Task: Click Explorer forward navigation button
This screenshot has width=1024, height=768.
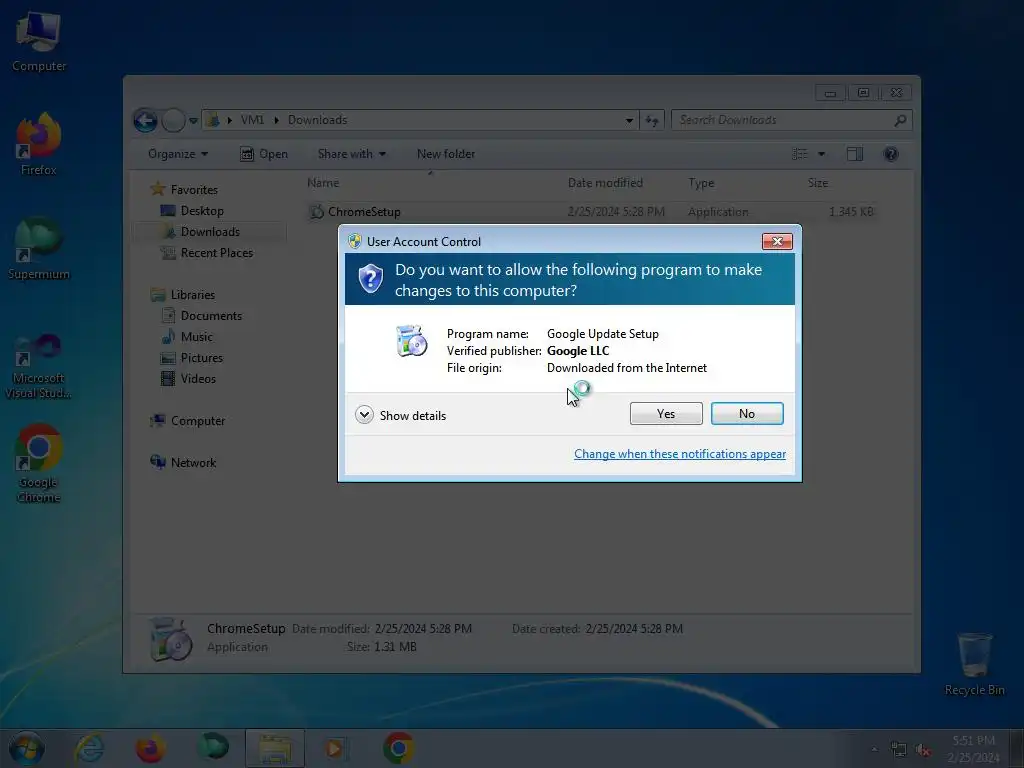Action: tap(173, 120)
